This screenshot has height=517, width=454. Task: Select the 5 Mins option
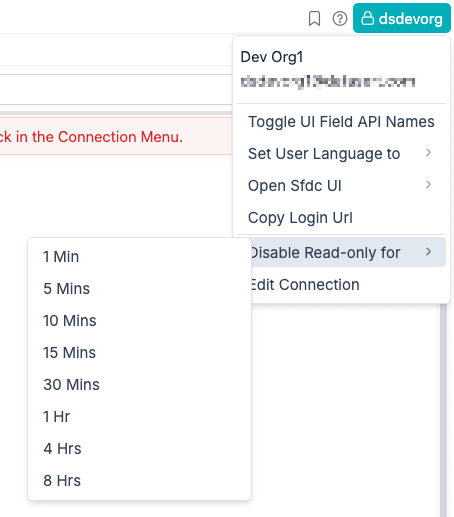(139, 289)
